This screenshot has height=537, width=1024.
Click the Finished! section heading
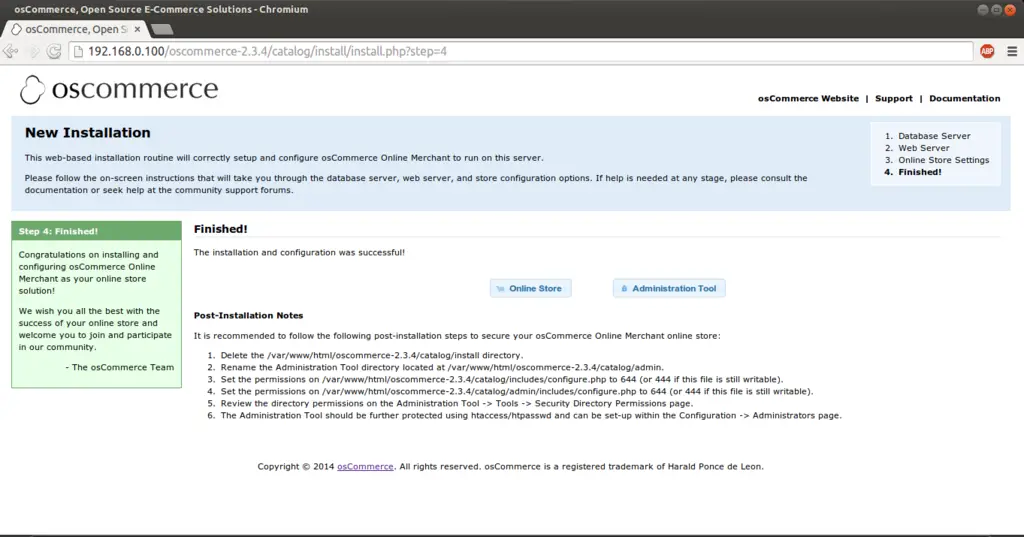click(x=221, y=229)
